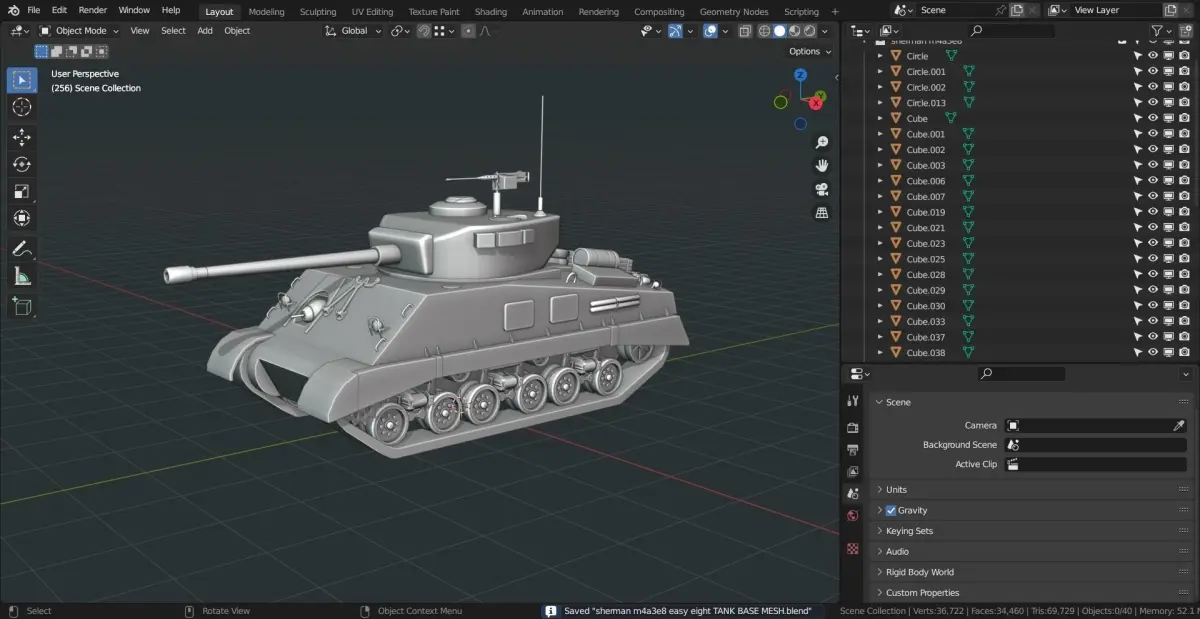Open the File menu
This screenshot has width=1200, height=619.
33,10
